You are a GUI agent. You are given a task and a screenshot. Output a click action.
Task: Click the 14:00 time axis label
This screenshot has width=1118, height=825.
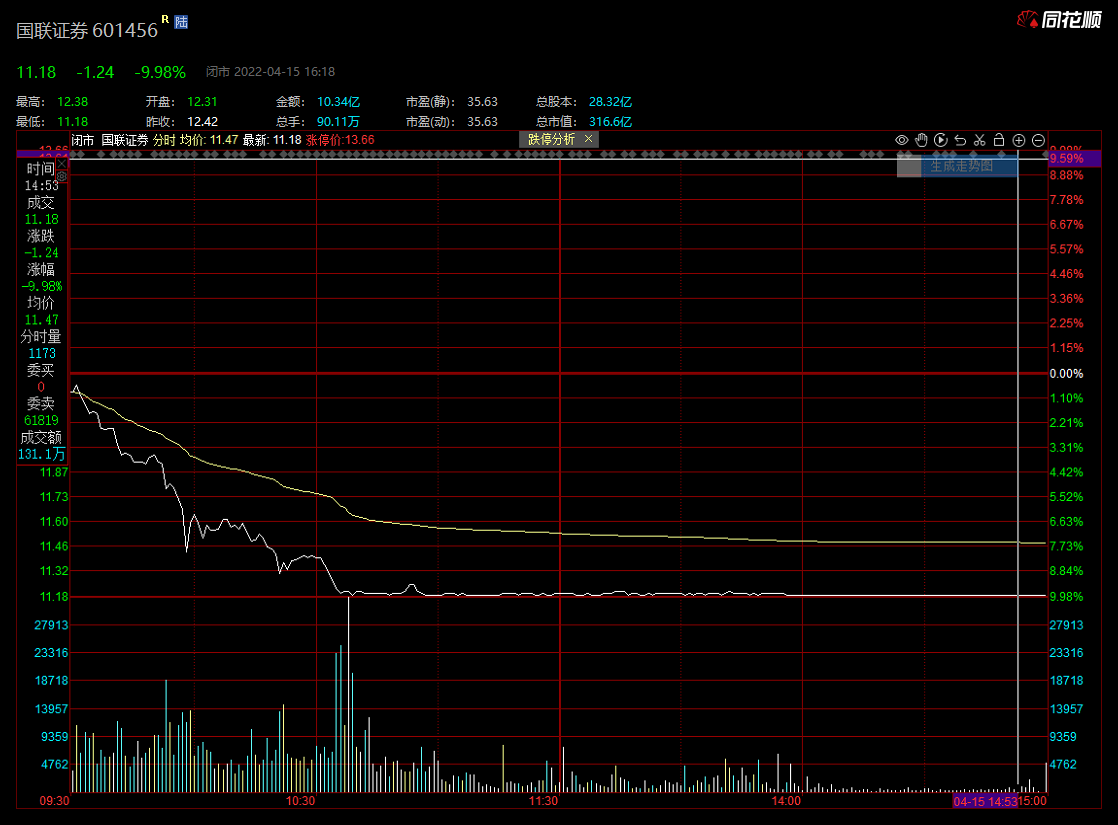[x=786, y=801]
